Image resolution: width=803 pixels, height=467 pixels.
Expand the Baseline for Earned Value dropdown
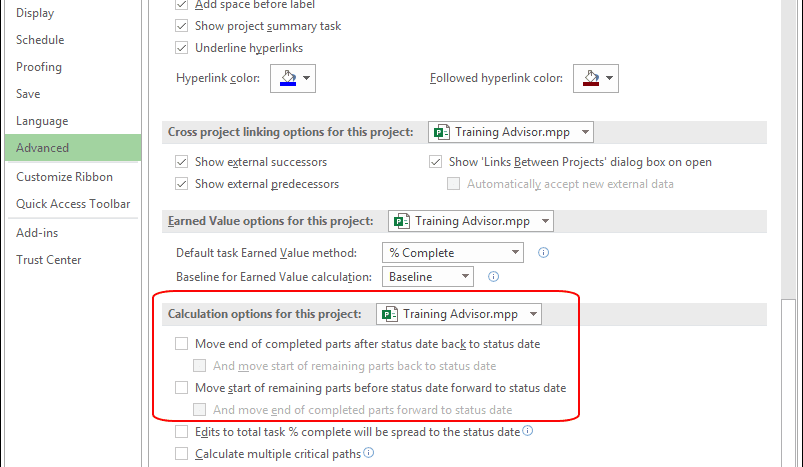click(x=428, y=277)
